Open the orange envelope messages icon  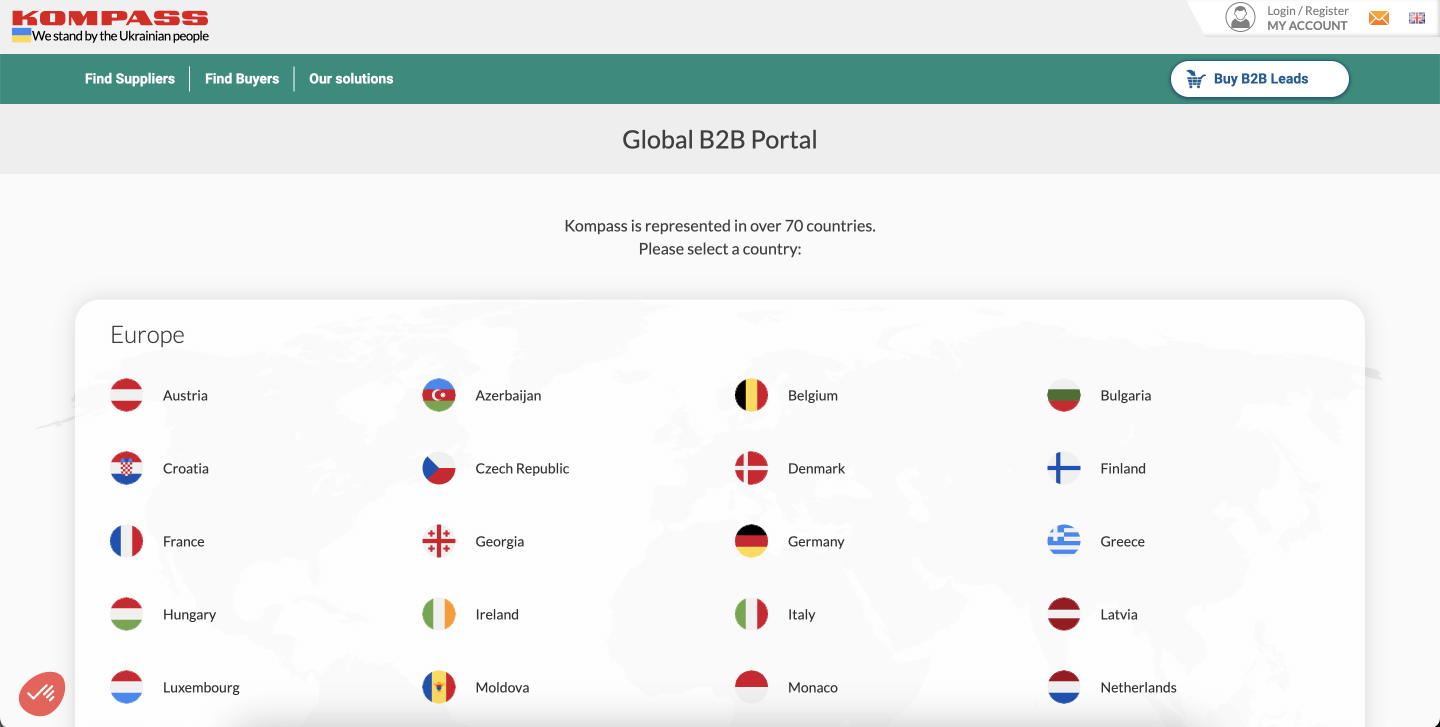(x=1379, y=18)
